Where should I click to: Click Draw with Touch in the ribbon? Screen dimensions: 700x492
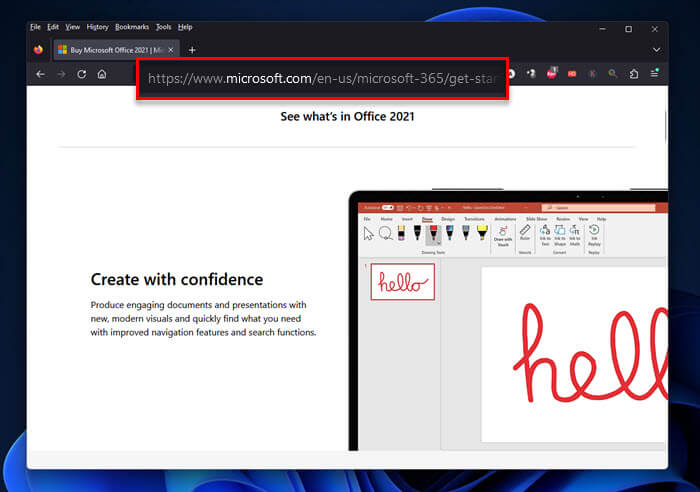pyautogui.click(x=503, y=237)
